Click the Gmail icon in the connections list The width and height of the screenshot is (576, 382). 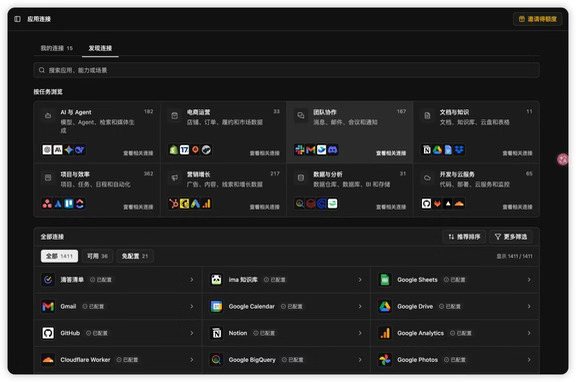tap(48, 306)
